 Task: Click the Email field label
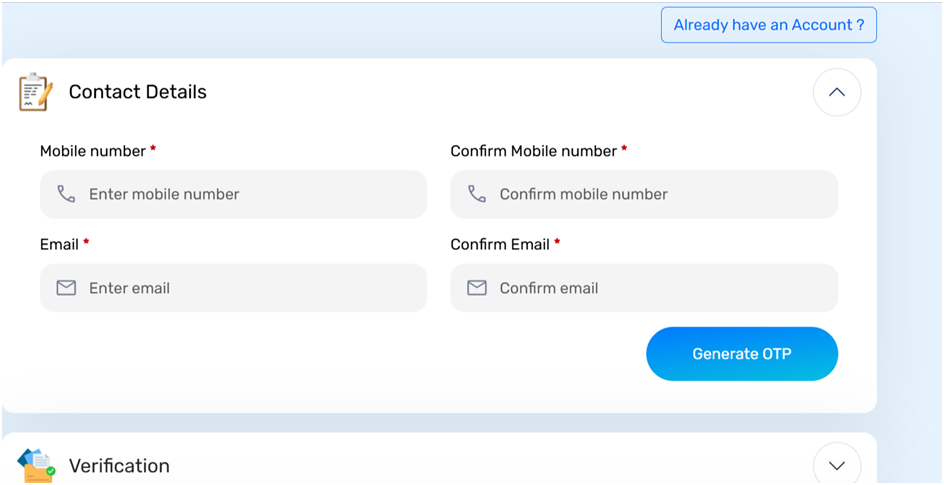[59, 244]
